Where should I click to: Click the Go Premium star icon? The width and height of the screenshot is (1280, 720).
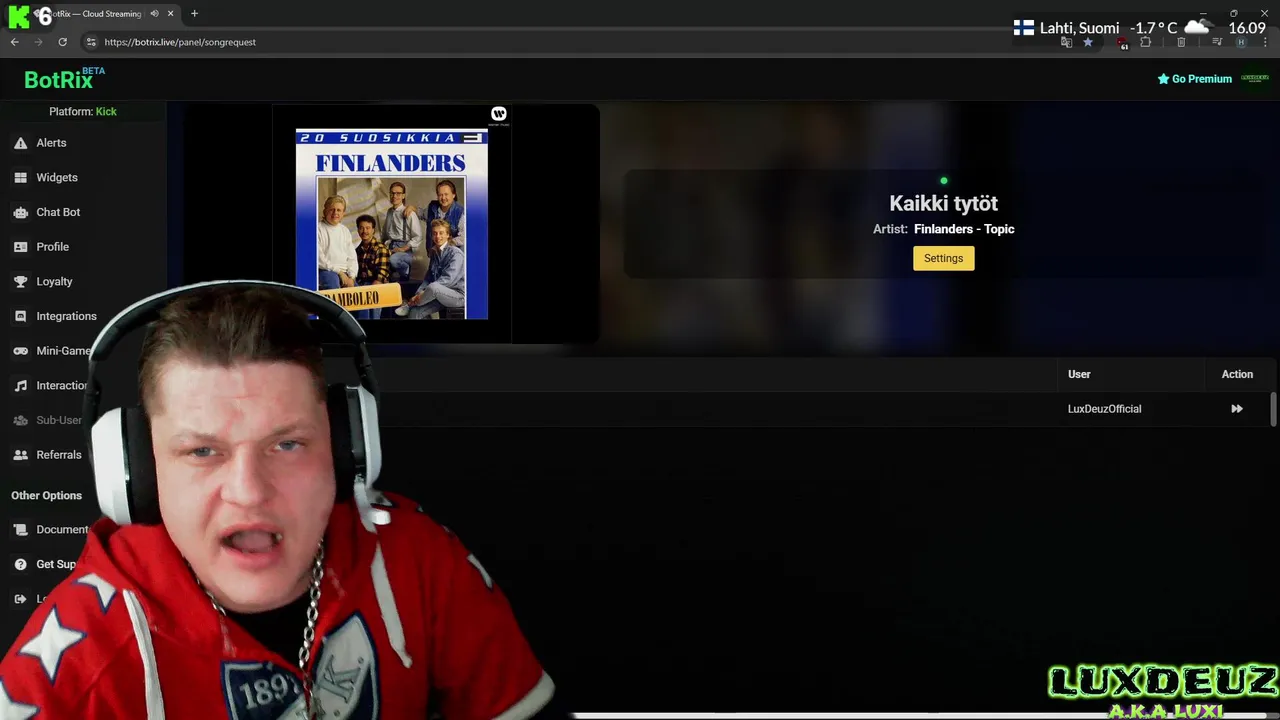1163,79
